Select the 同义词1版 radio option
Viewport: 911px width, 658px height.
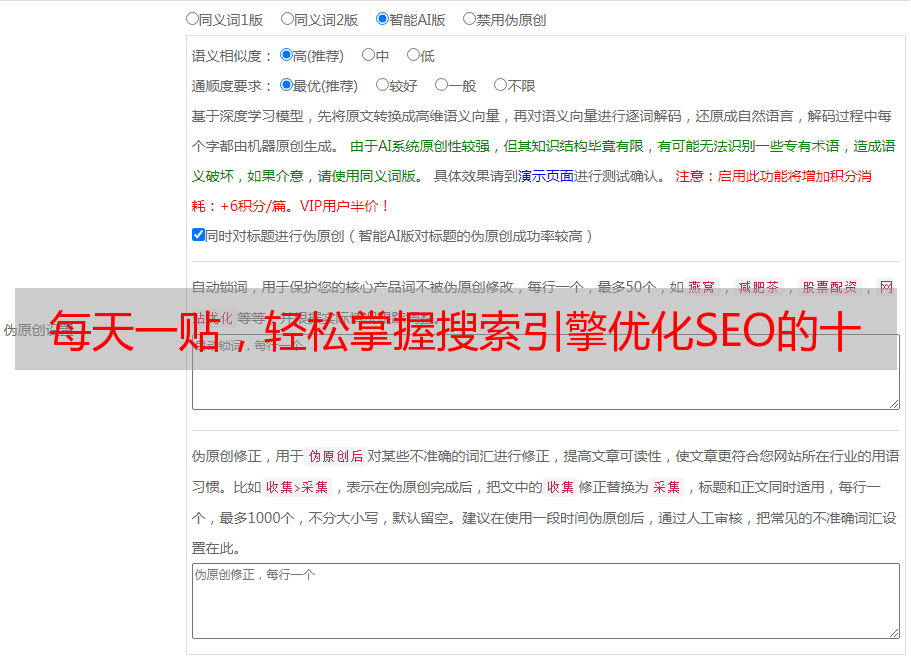pos(192,19)
